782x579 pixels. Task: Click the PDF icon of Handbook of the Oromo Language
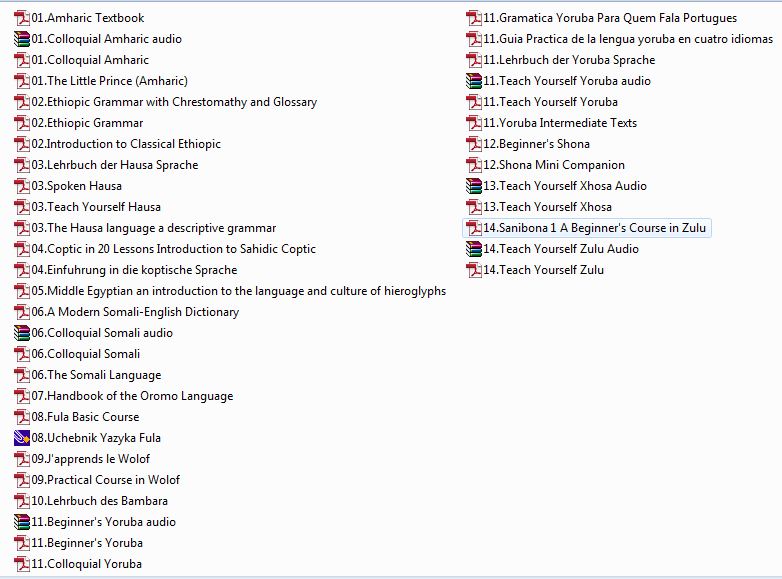click(22, 396)
